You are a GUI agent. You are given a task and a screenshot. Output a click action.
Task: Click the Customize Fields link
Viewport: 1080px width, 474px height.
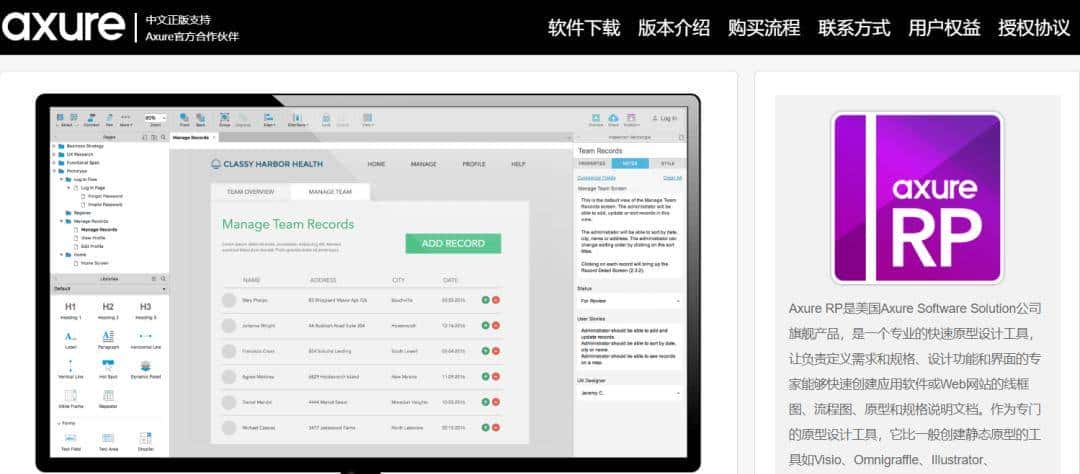click(596, 178)
